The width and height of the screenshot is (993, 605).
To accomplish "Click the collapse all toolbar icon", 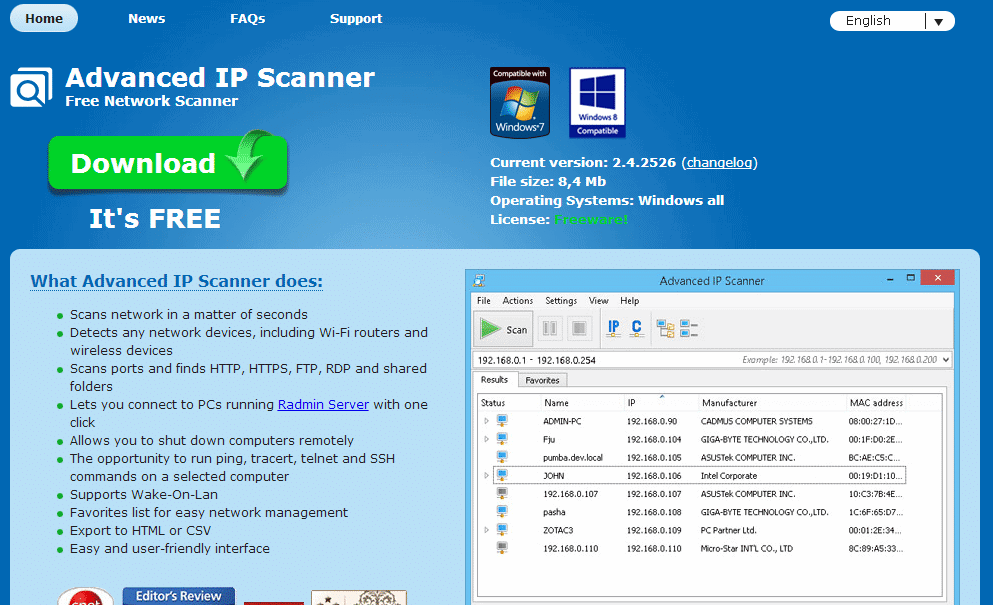I will [688, 328].
